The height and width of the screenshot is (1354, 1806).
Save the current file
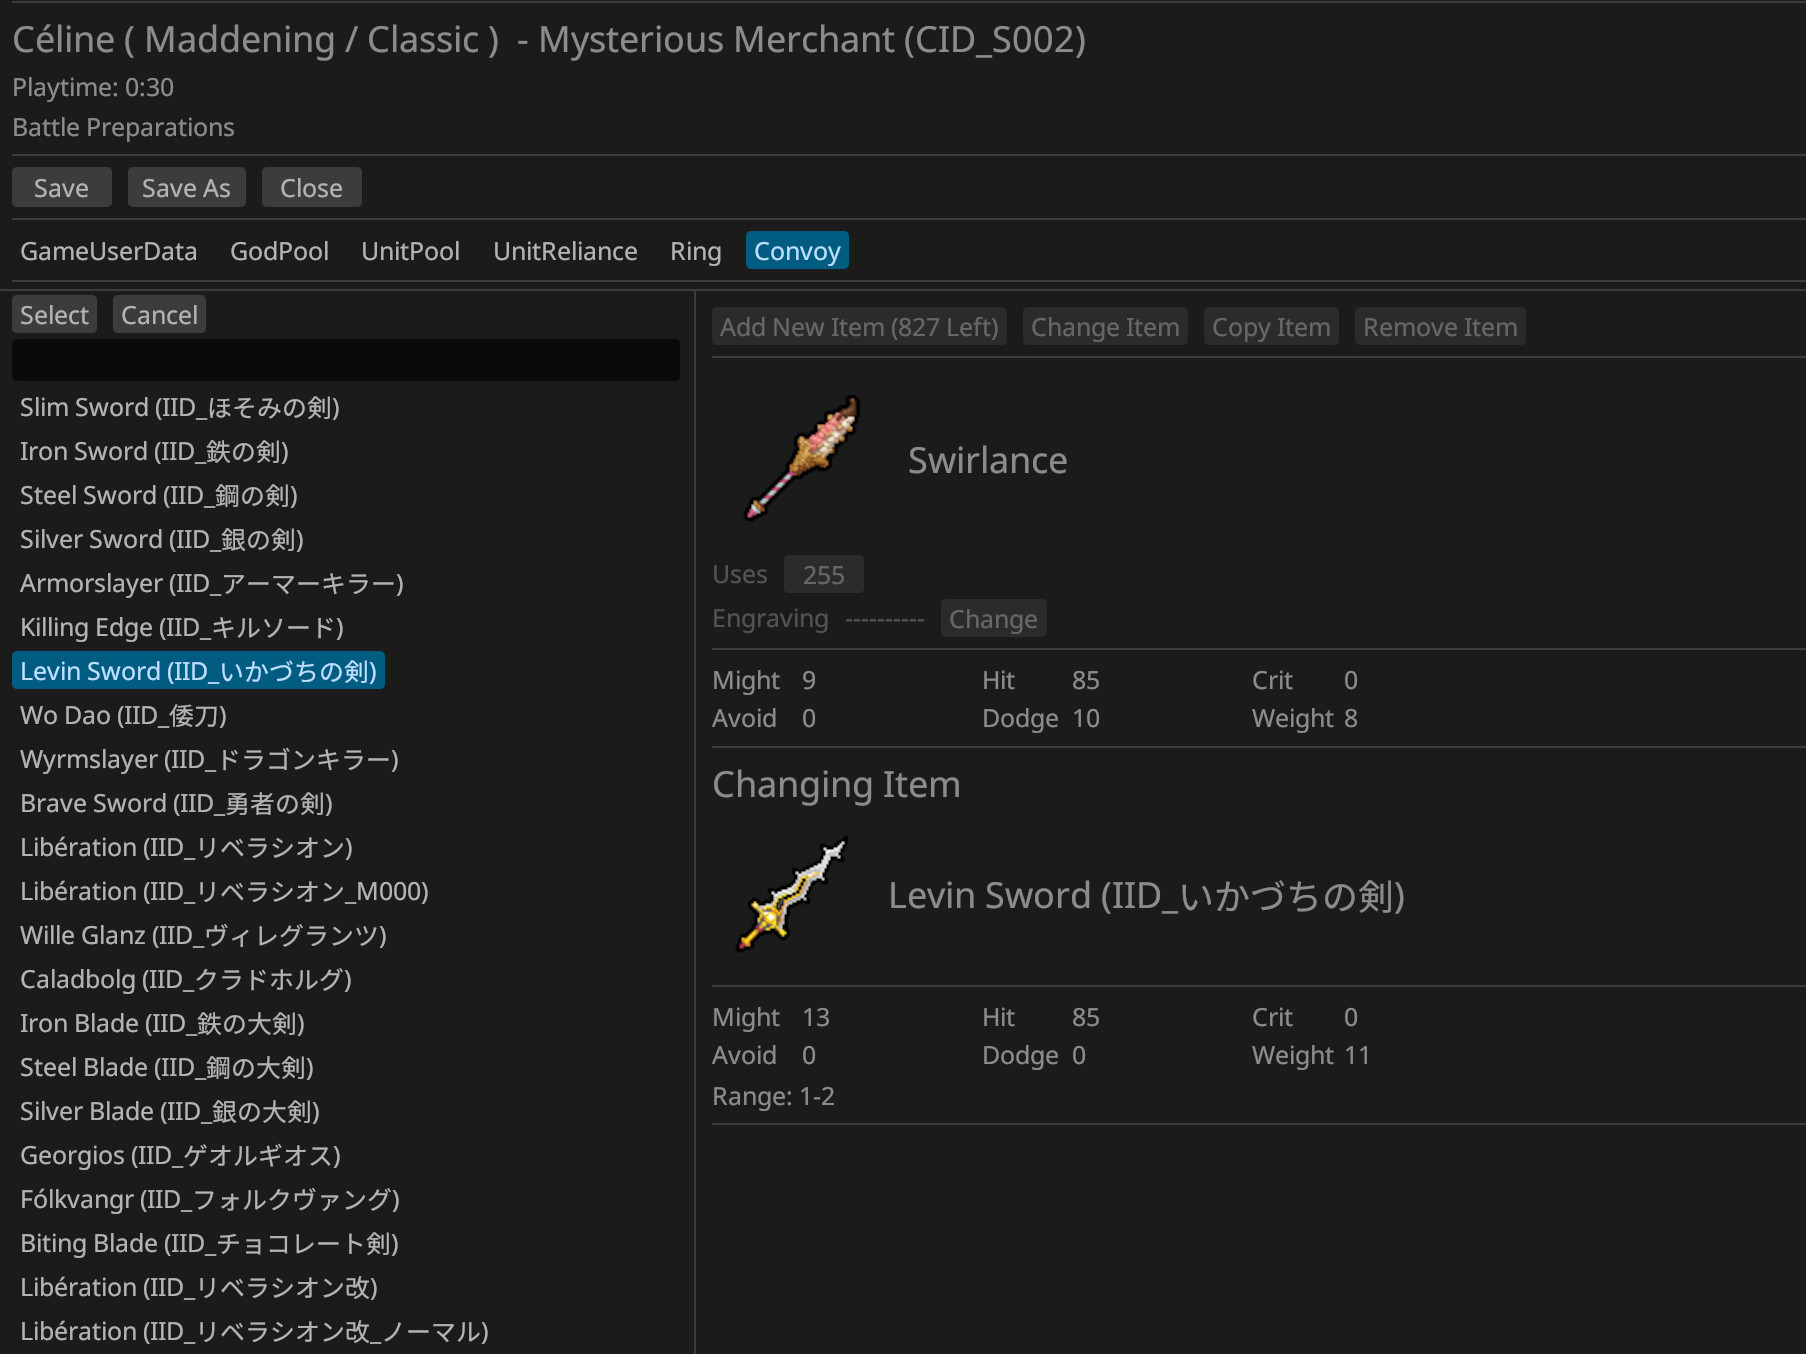pyautogui.click(x=61, y=187)
